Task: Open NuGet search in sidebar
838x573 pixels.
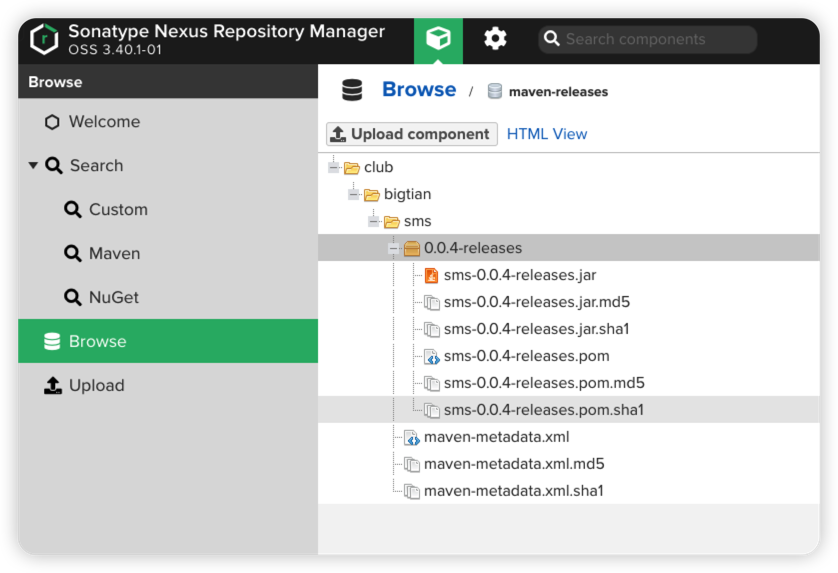Action: click(x=168, y=297)
